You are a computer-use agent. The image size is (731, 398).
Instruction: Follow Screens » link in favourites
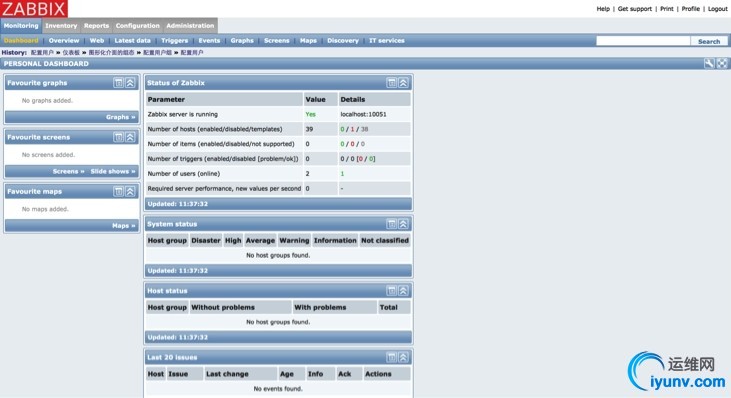(68, 172)
